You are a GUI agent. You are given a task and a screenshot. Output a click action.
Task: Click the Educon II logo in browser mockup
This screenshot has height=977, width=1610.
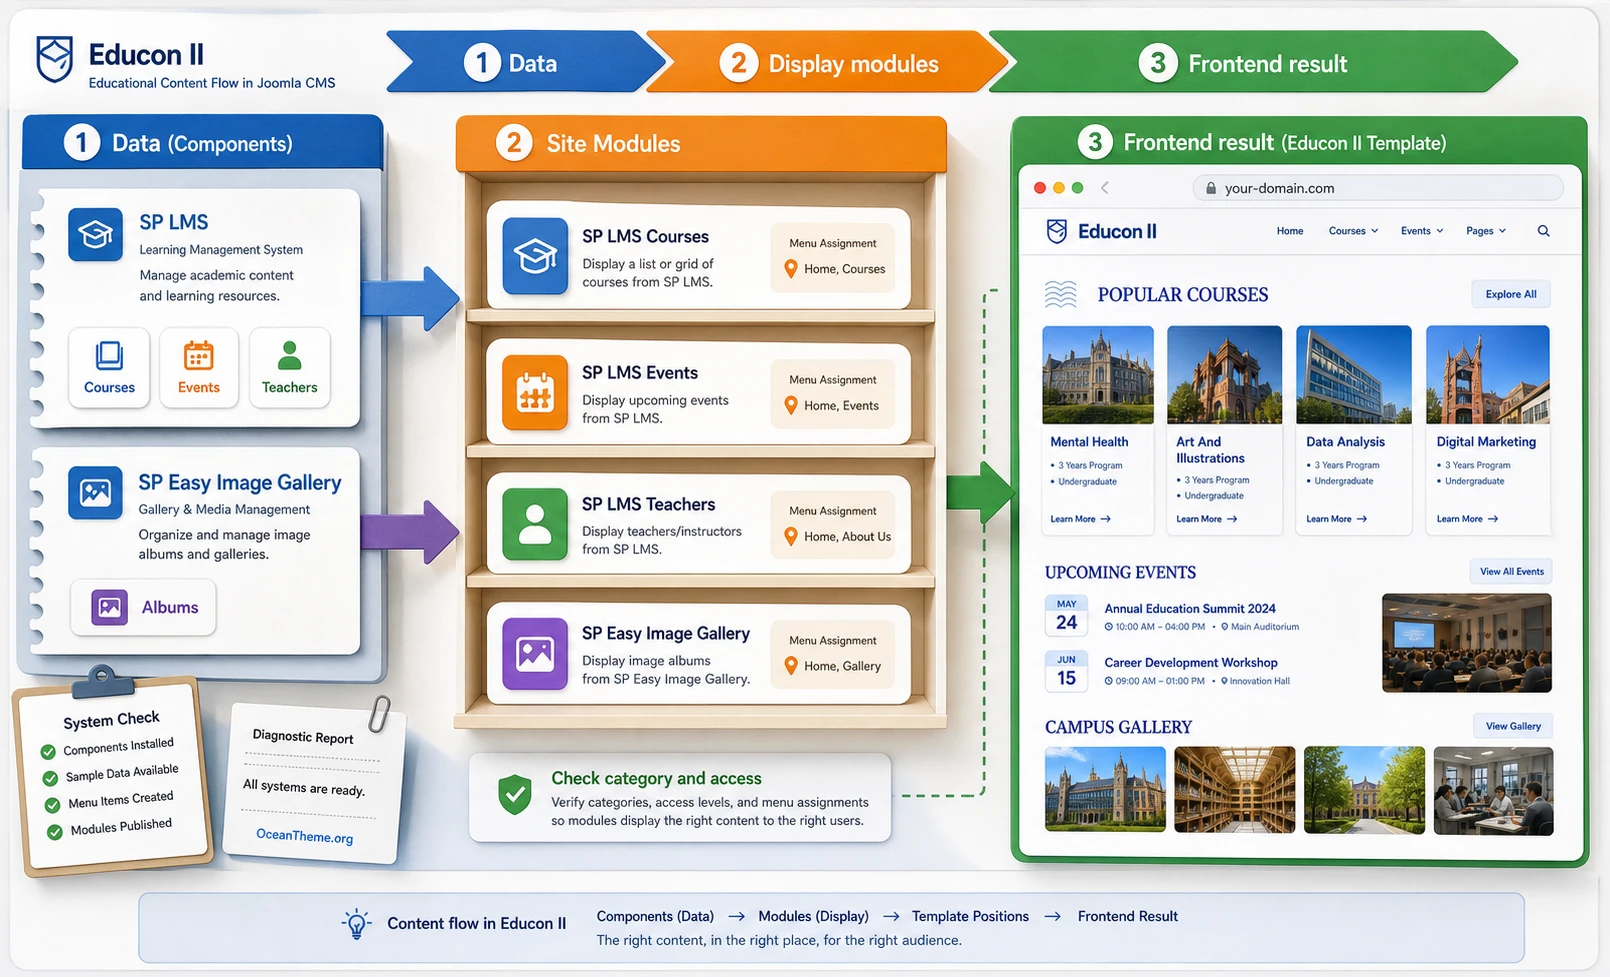[1101, 231]
